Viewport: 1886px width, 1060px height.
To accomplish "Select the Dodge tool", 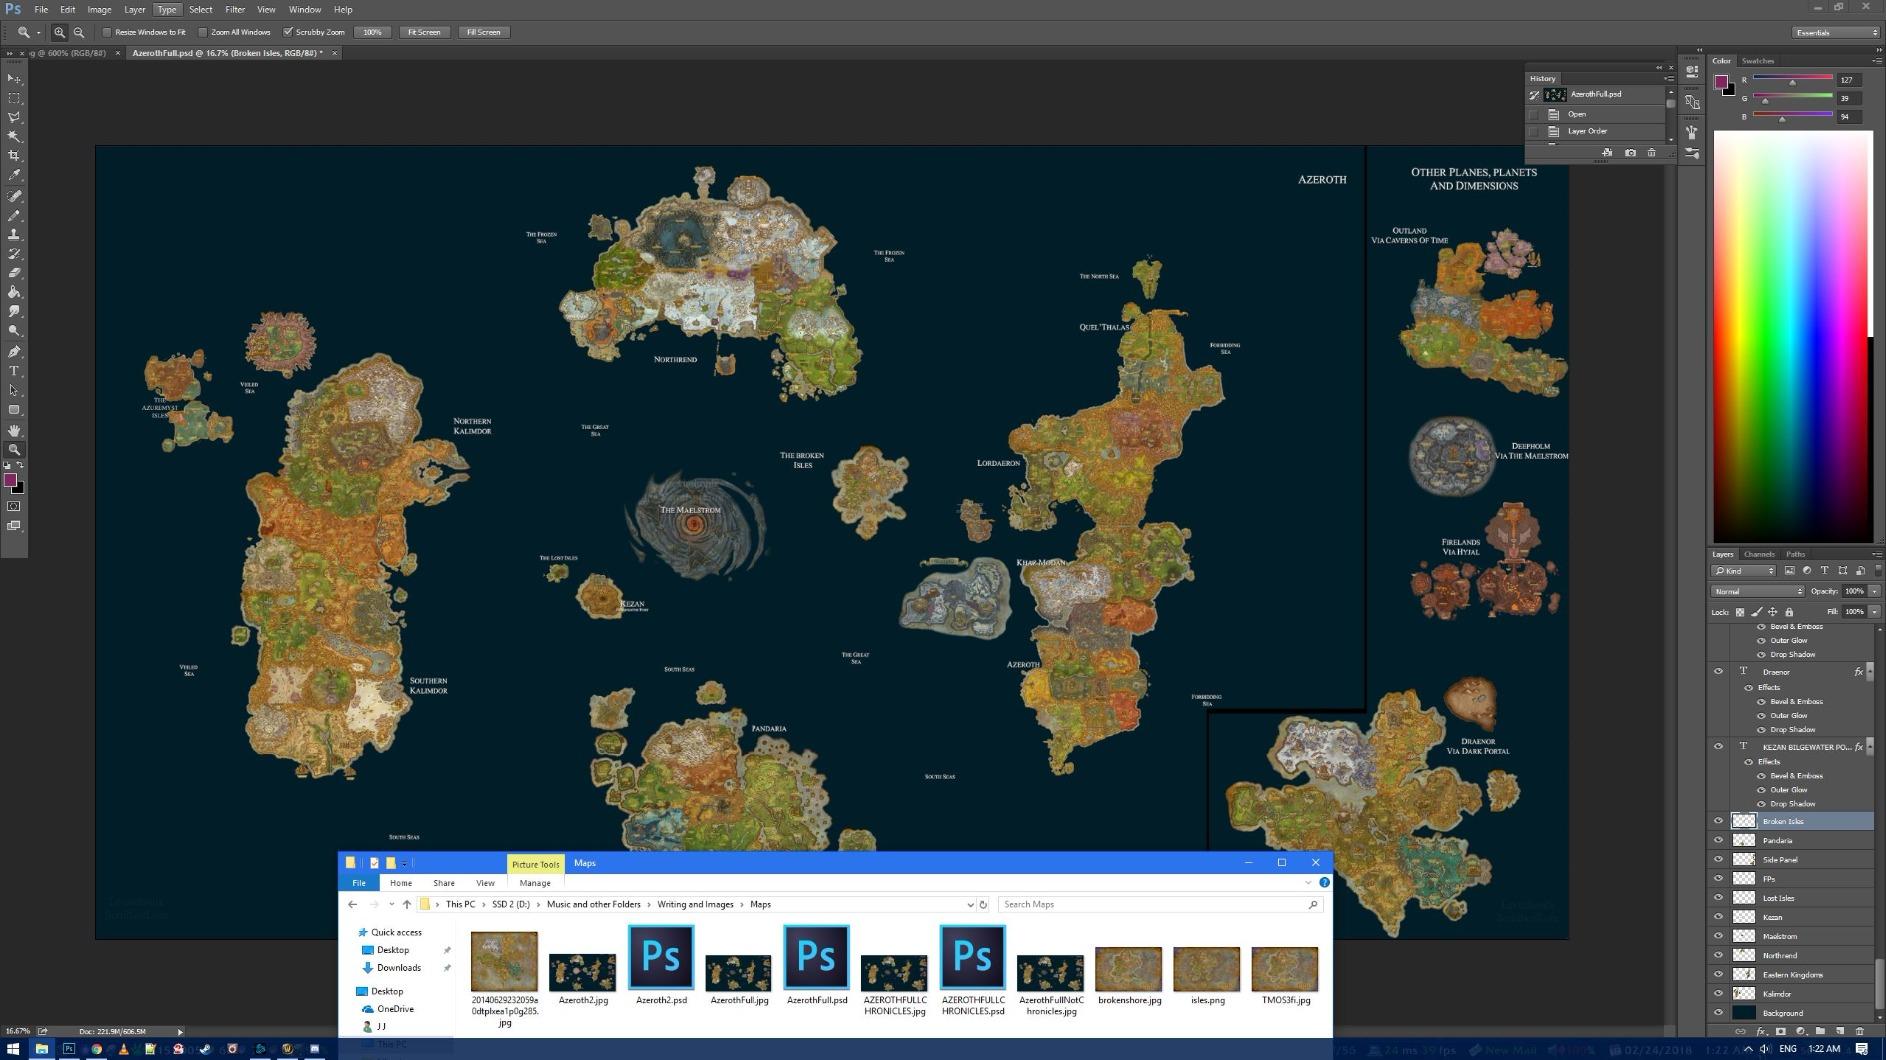I will [14, 331].
